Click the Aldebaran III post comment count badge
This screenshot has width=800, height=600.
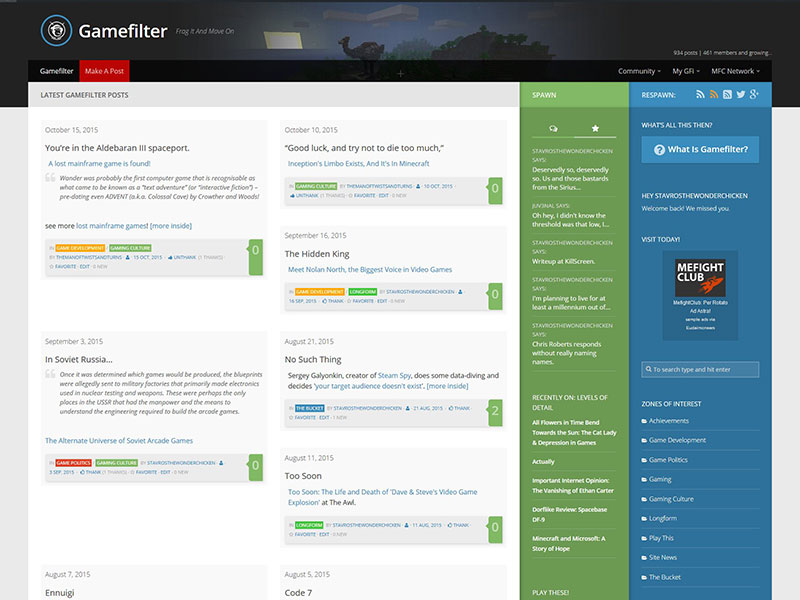coord(256,257)
